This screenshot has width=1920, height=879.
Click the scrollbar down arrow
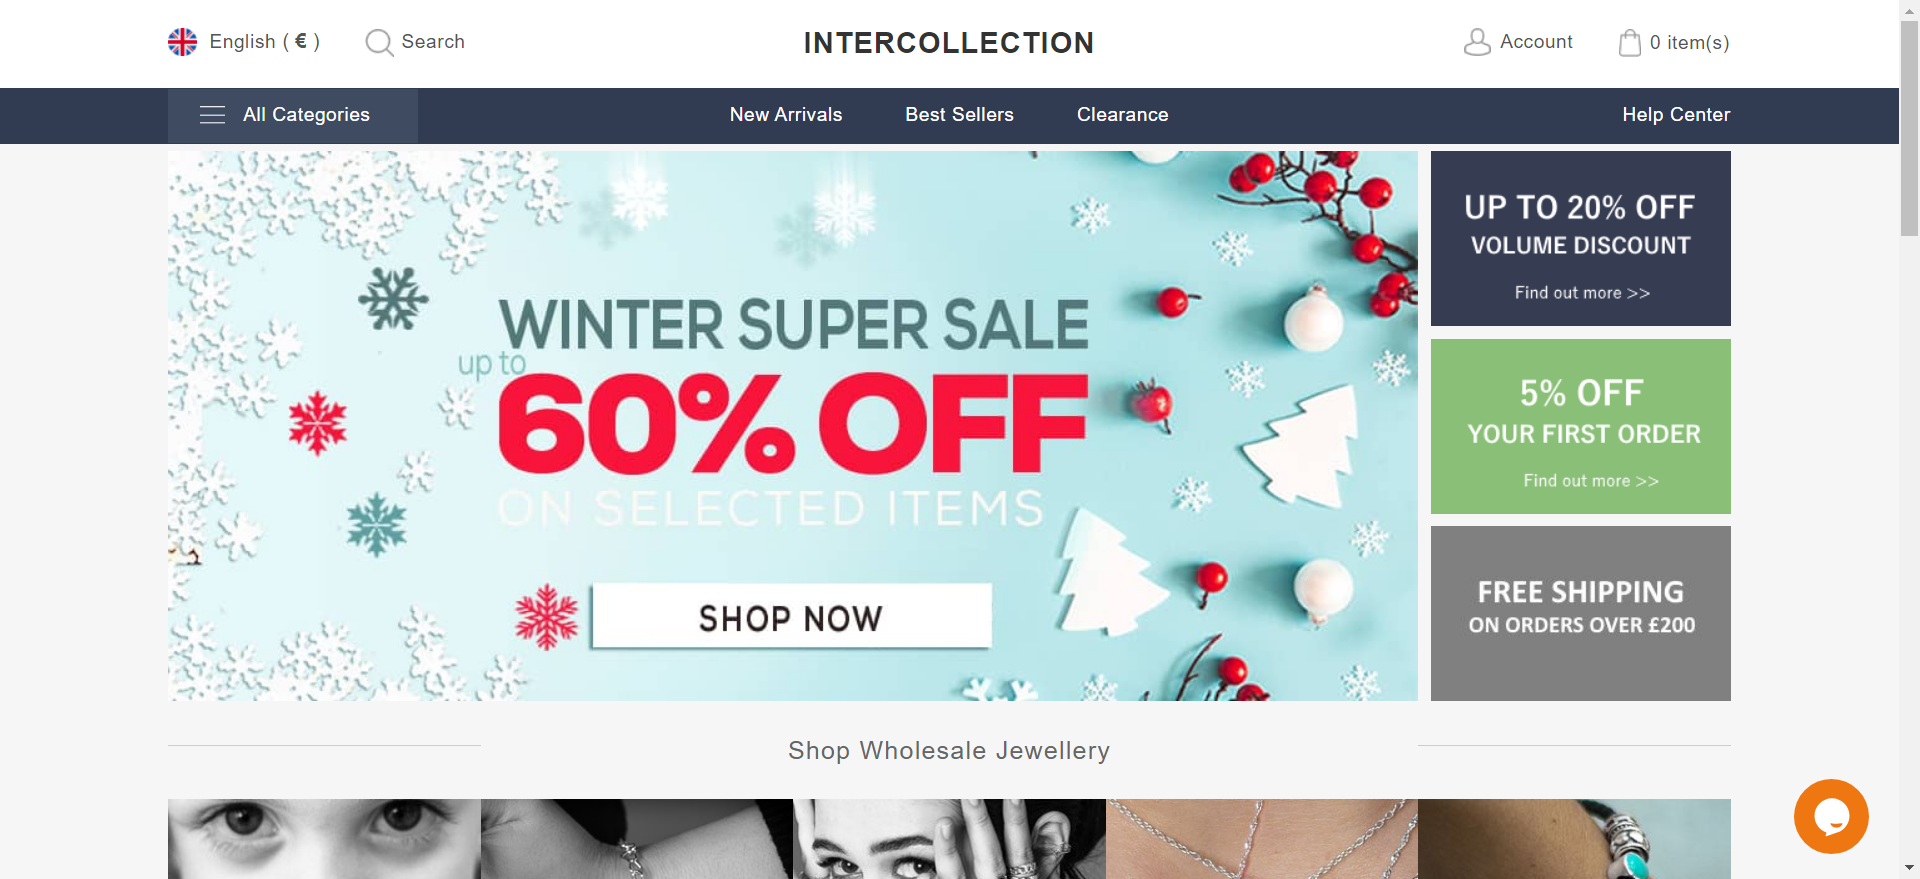(1909, 869)
